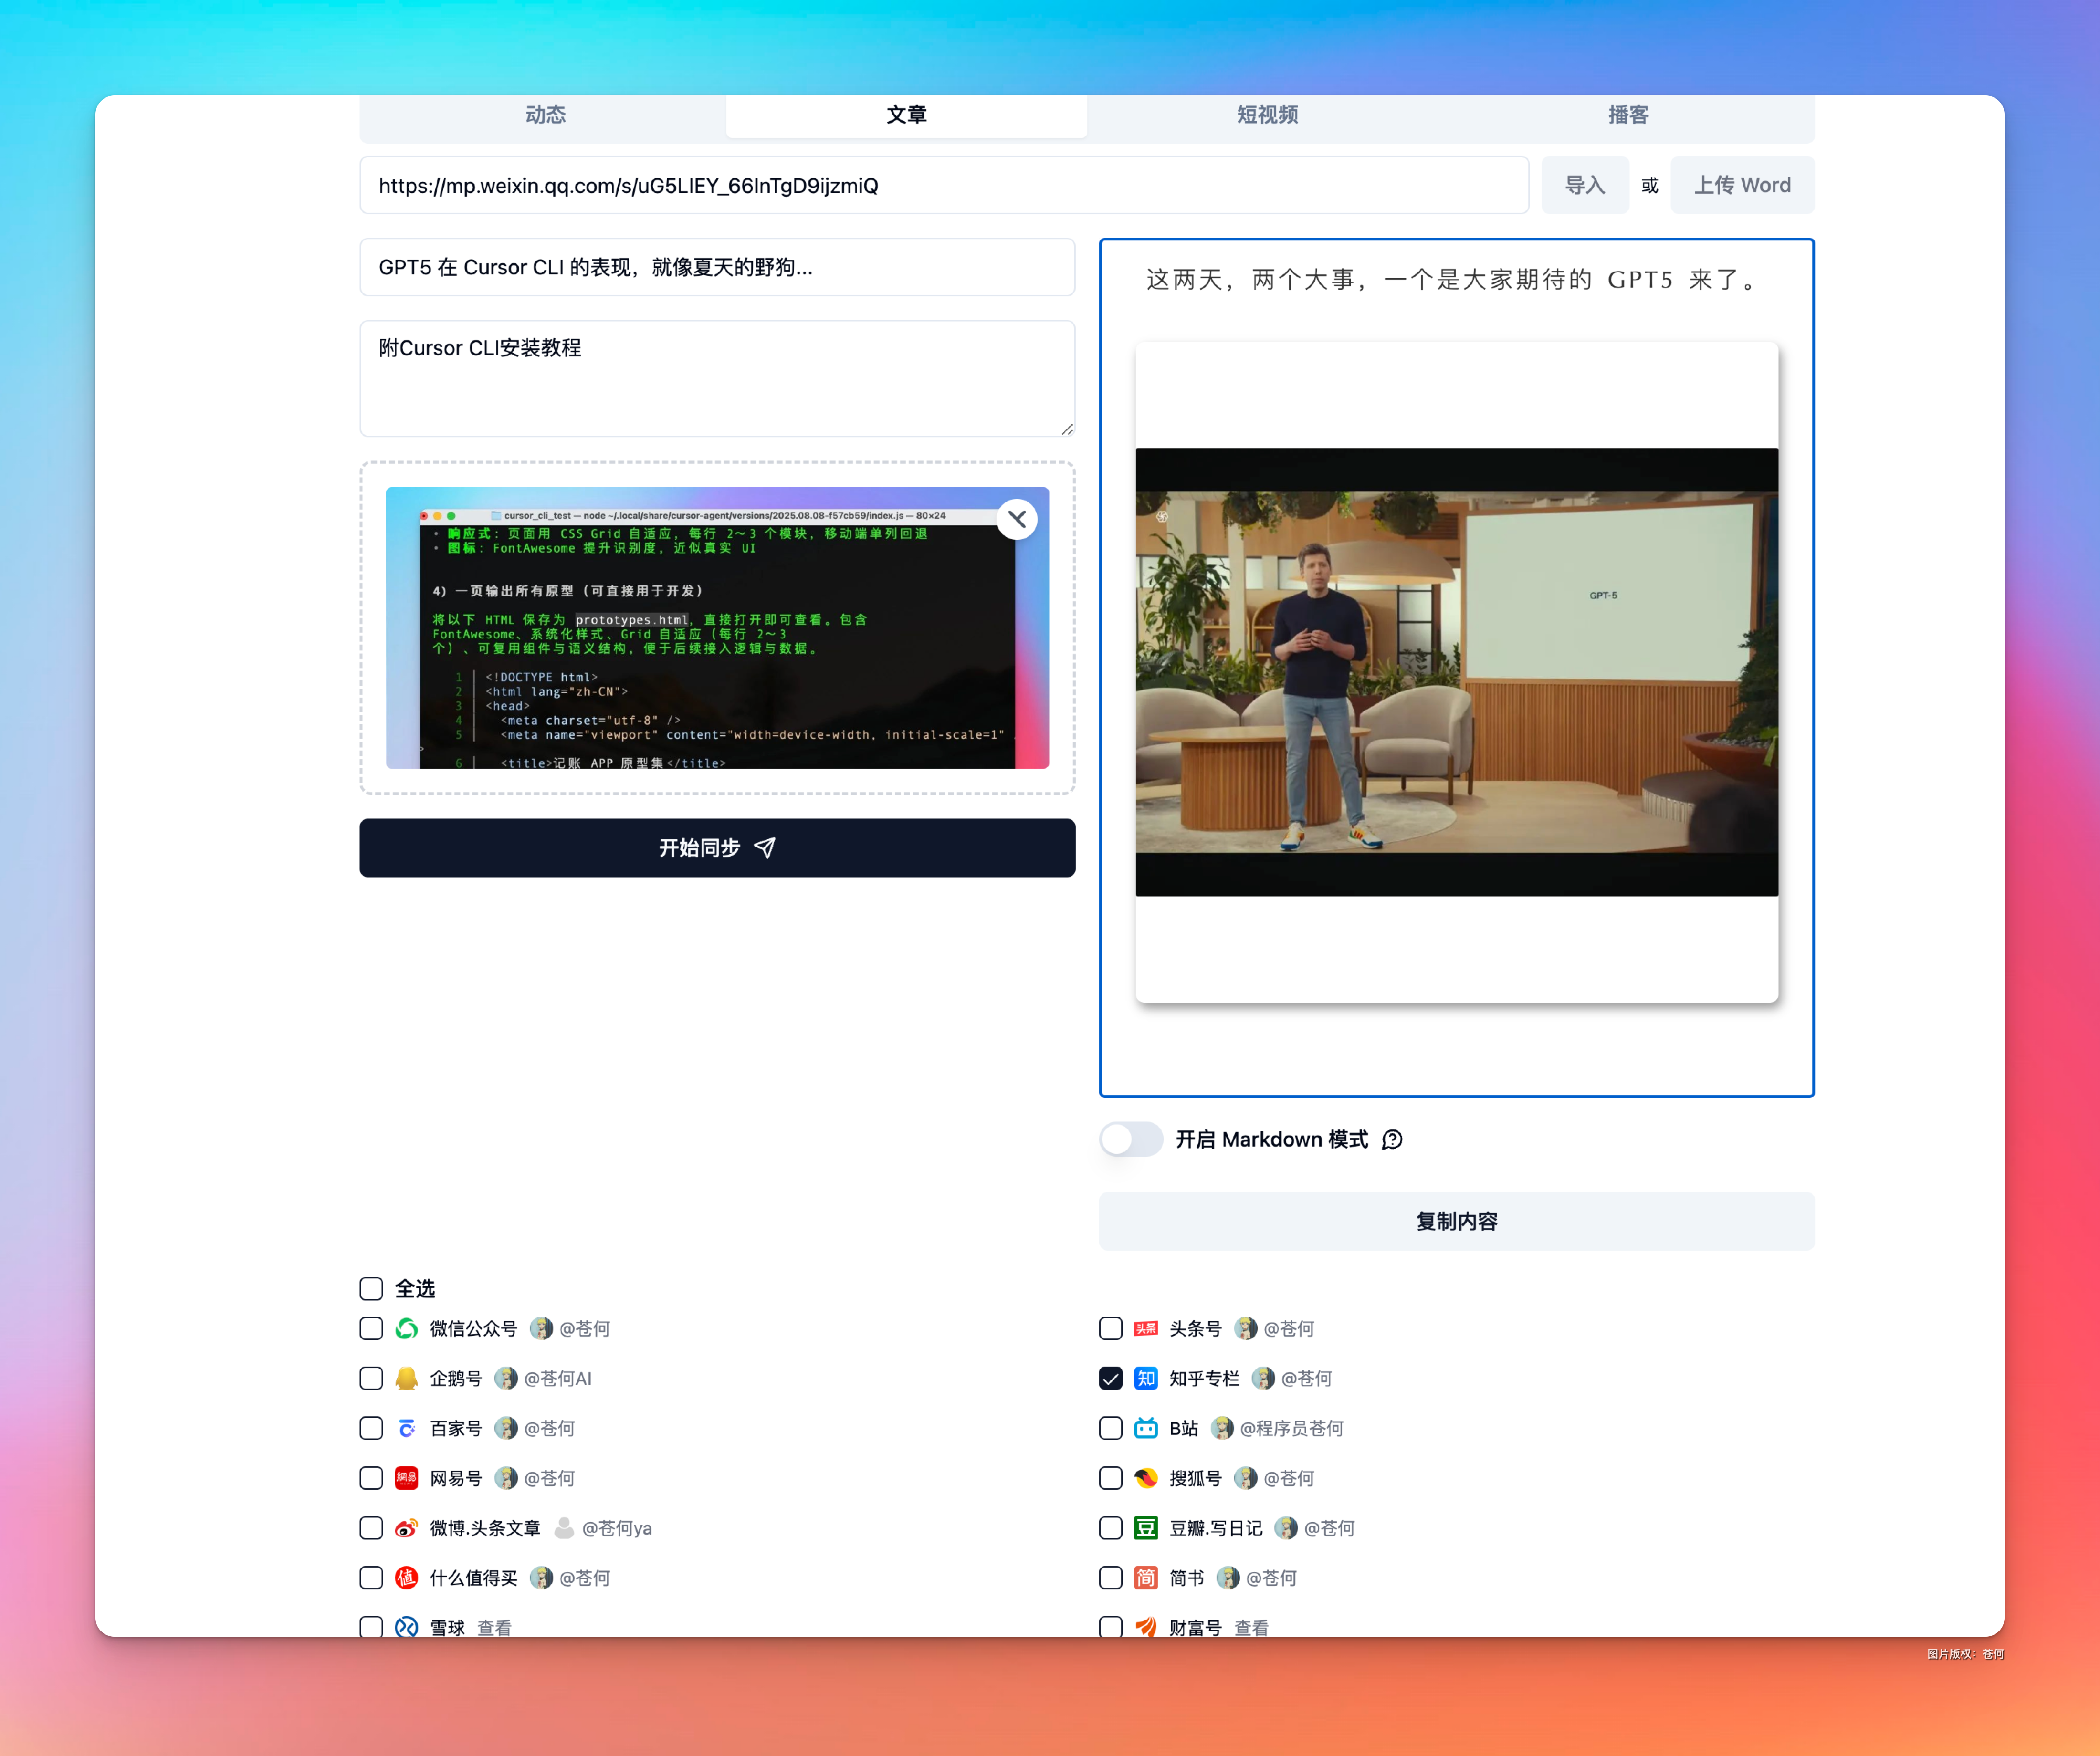
Task: Click 查看 link next to 雪球
Action: pyautogui.click(x=494, y=1627)
